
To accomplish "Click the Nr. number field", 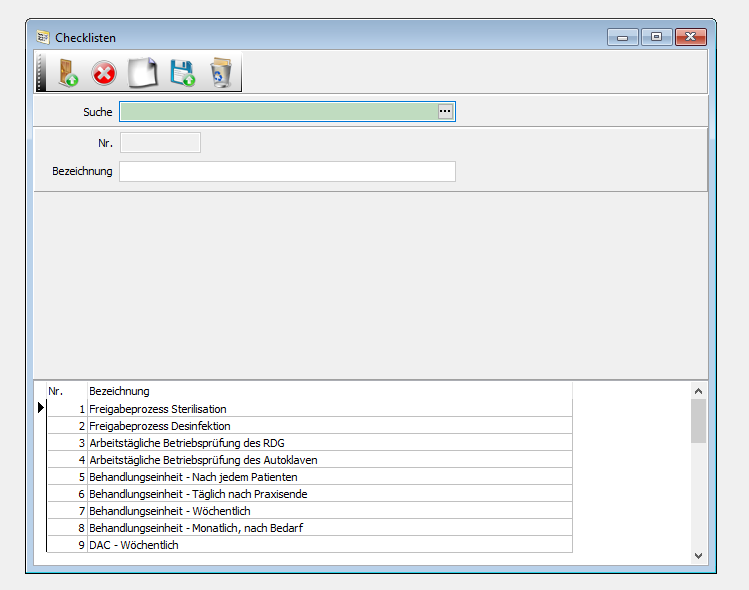I will [x=160, y=143].
